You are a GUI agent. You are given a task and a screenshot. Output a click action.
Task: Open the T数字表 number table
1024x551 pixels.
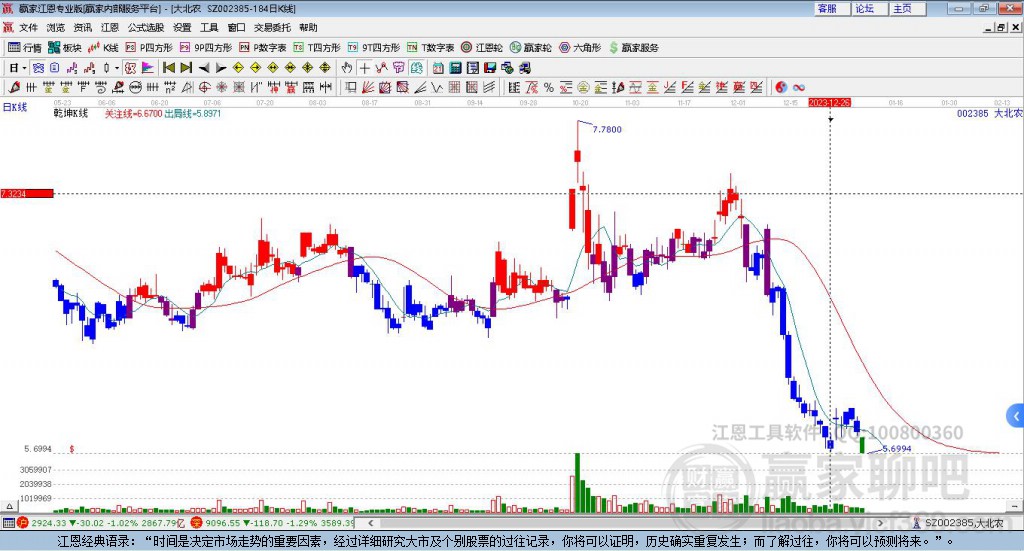[x=430, y=48]
